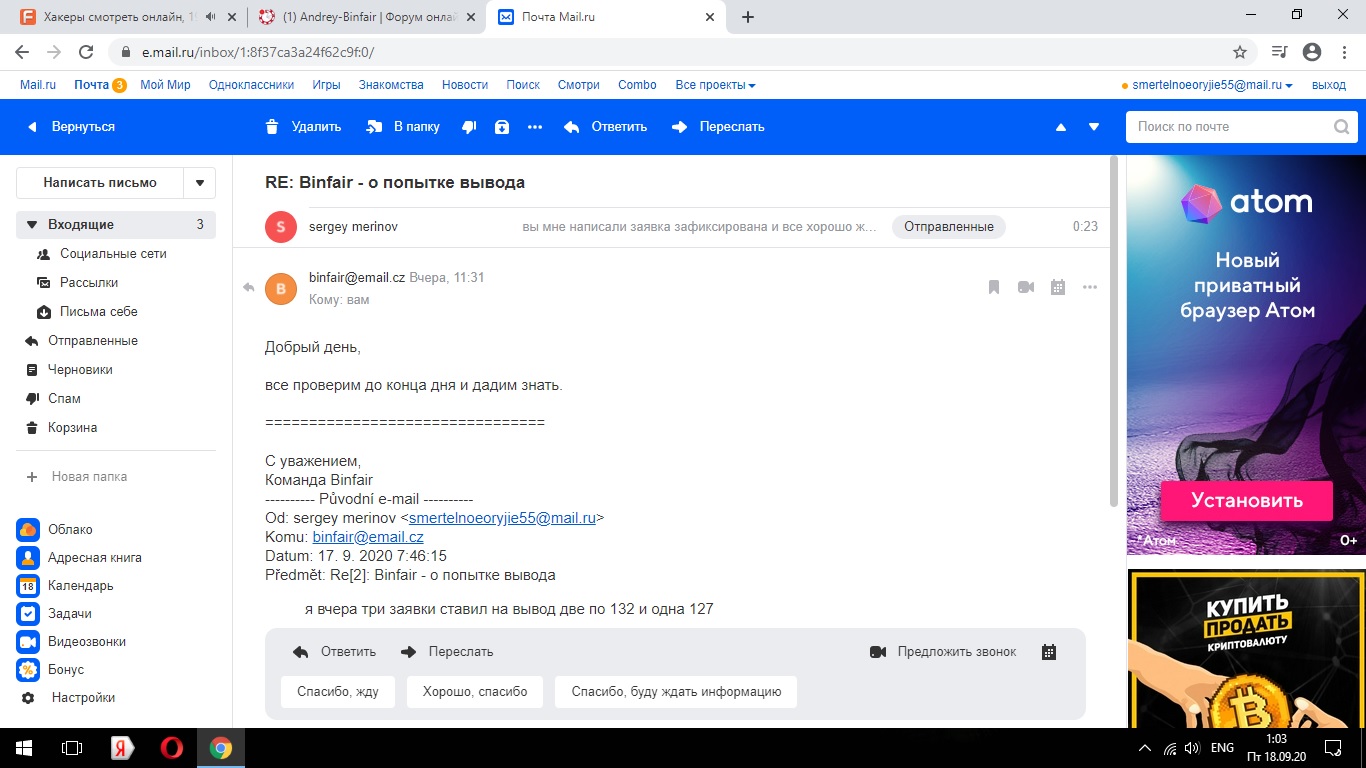Click the Вернуться back button

pyautogui.click(x=71, y=127)
